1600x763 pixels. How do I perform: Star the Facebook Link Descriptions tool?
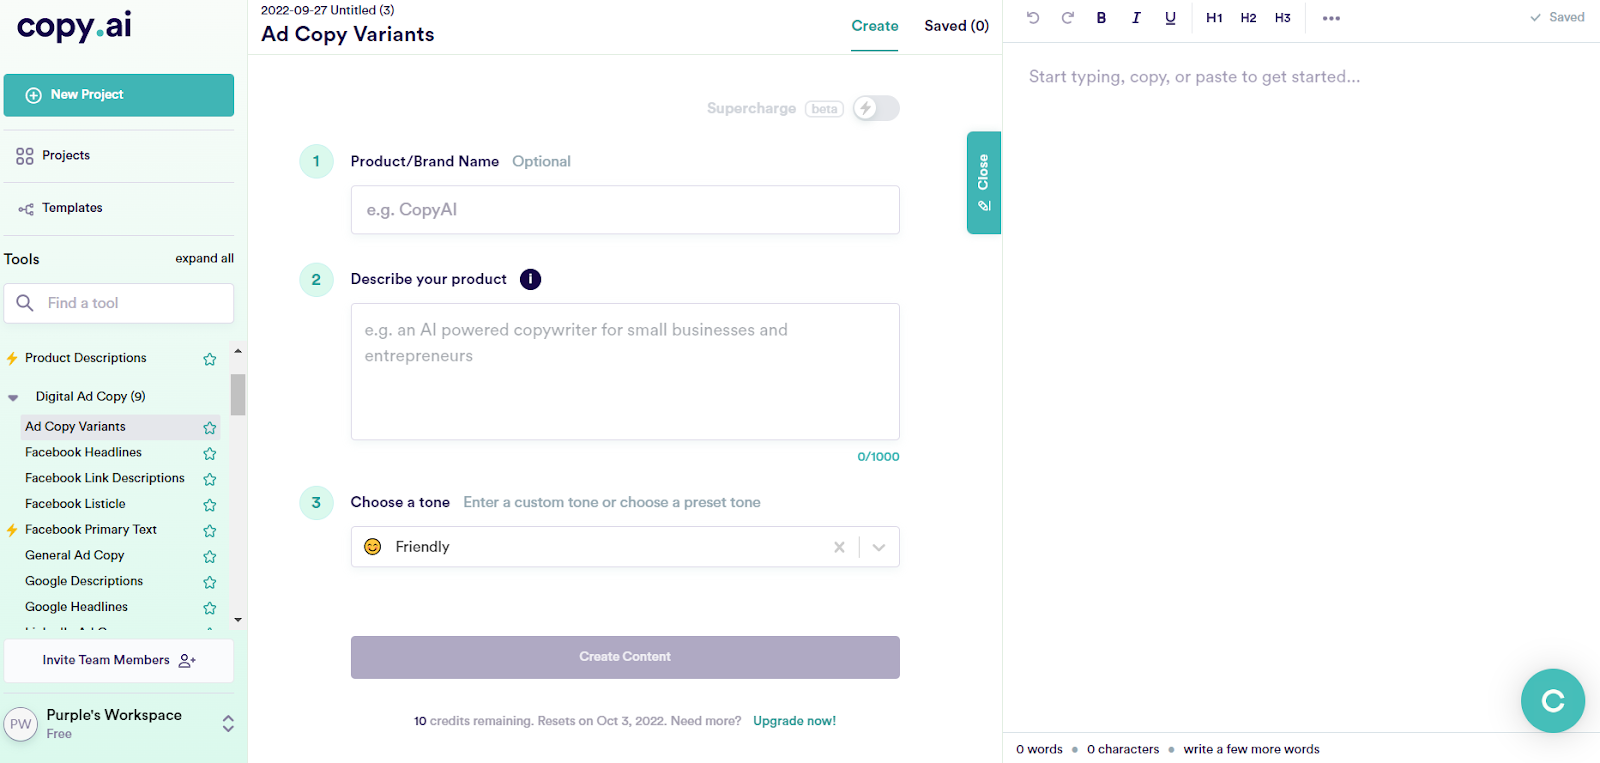210,480
